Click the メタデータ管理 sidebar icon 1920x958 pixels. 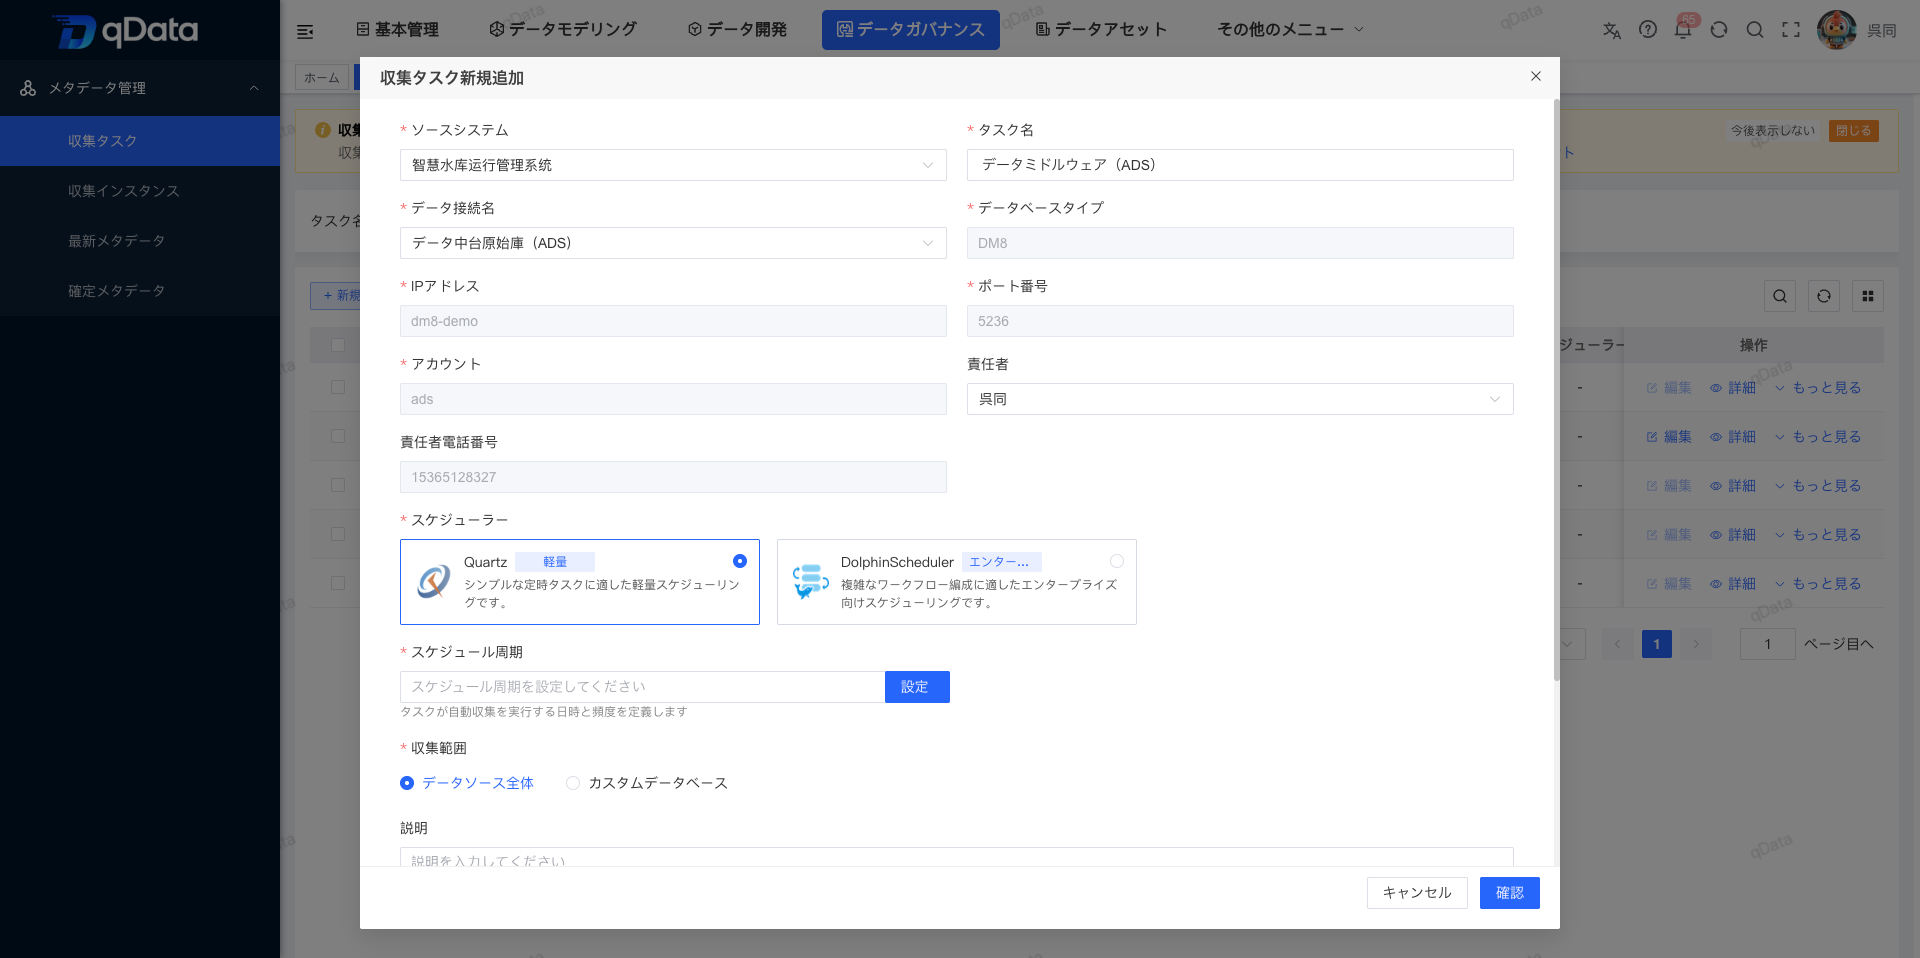pyautogui.click(x=28, y=88)
